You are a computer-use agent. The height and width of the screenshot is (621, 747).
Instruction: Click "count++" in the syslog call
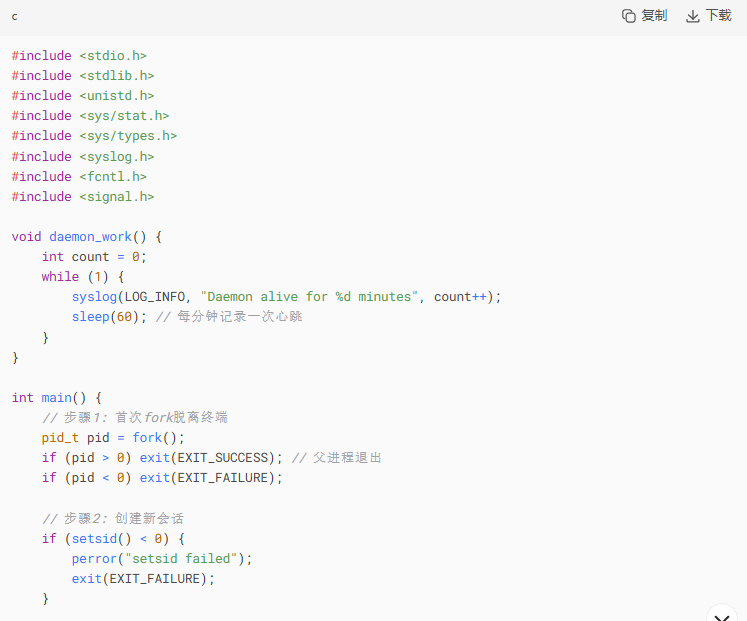click(x=460, y=297)
